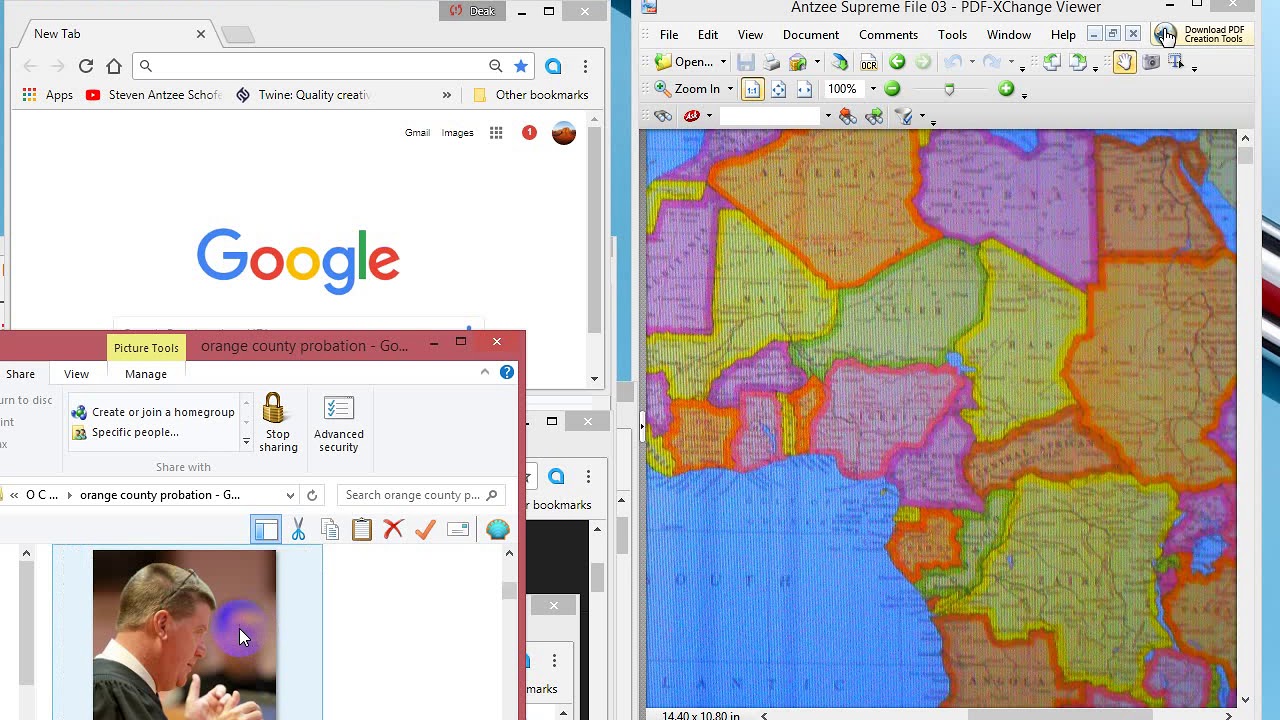Click the Search orange county field
This screenshot has height=720, width=1280.
click(420, 495)
